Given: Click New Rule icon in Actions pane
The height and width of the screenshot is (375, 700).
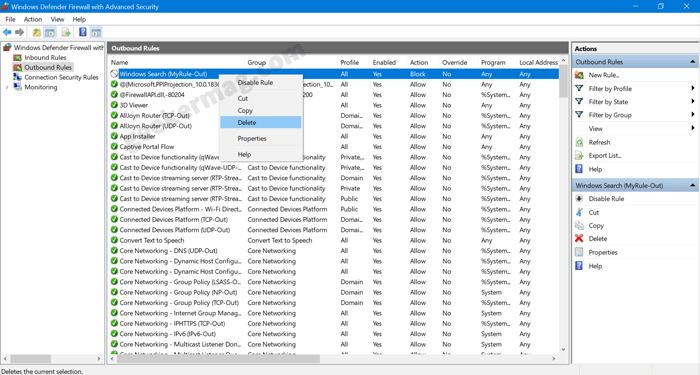Looking at the screenshot, I should pyautogui.click(x=579, y=75).
